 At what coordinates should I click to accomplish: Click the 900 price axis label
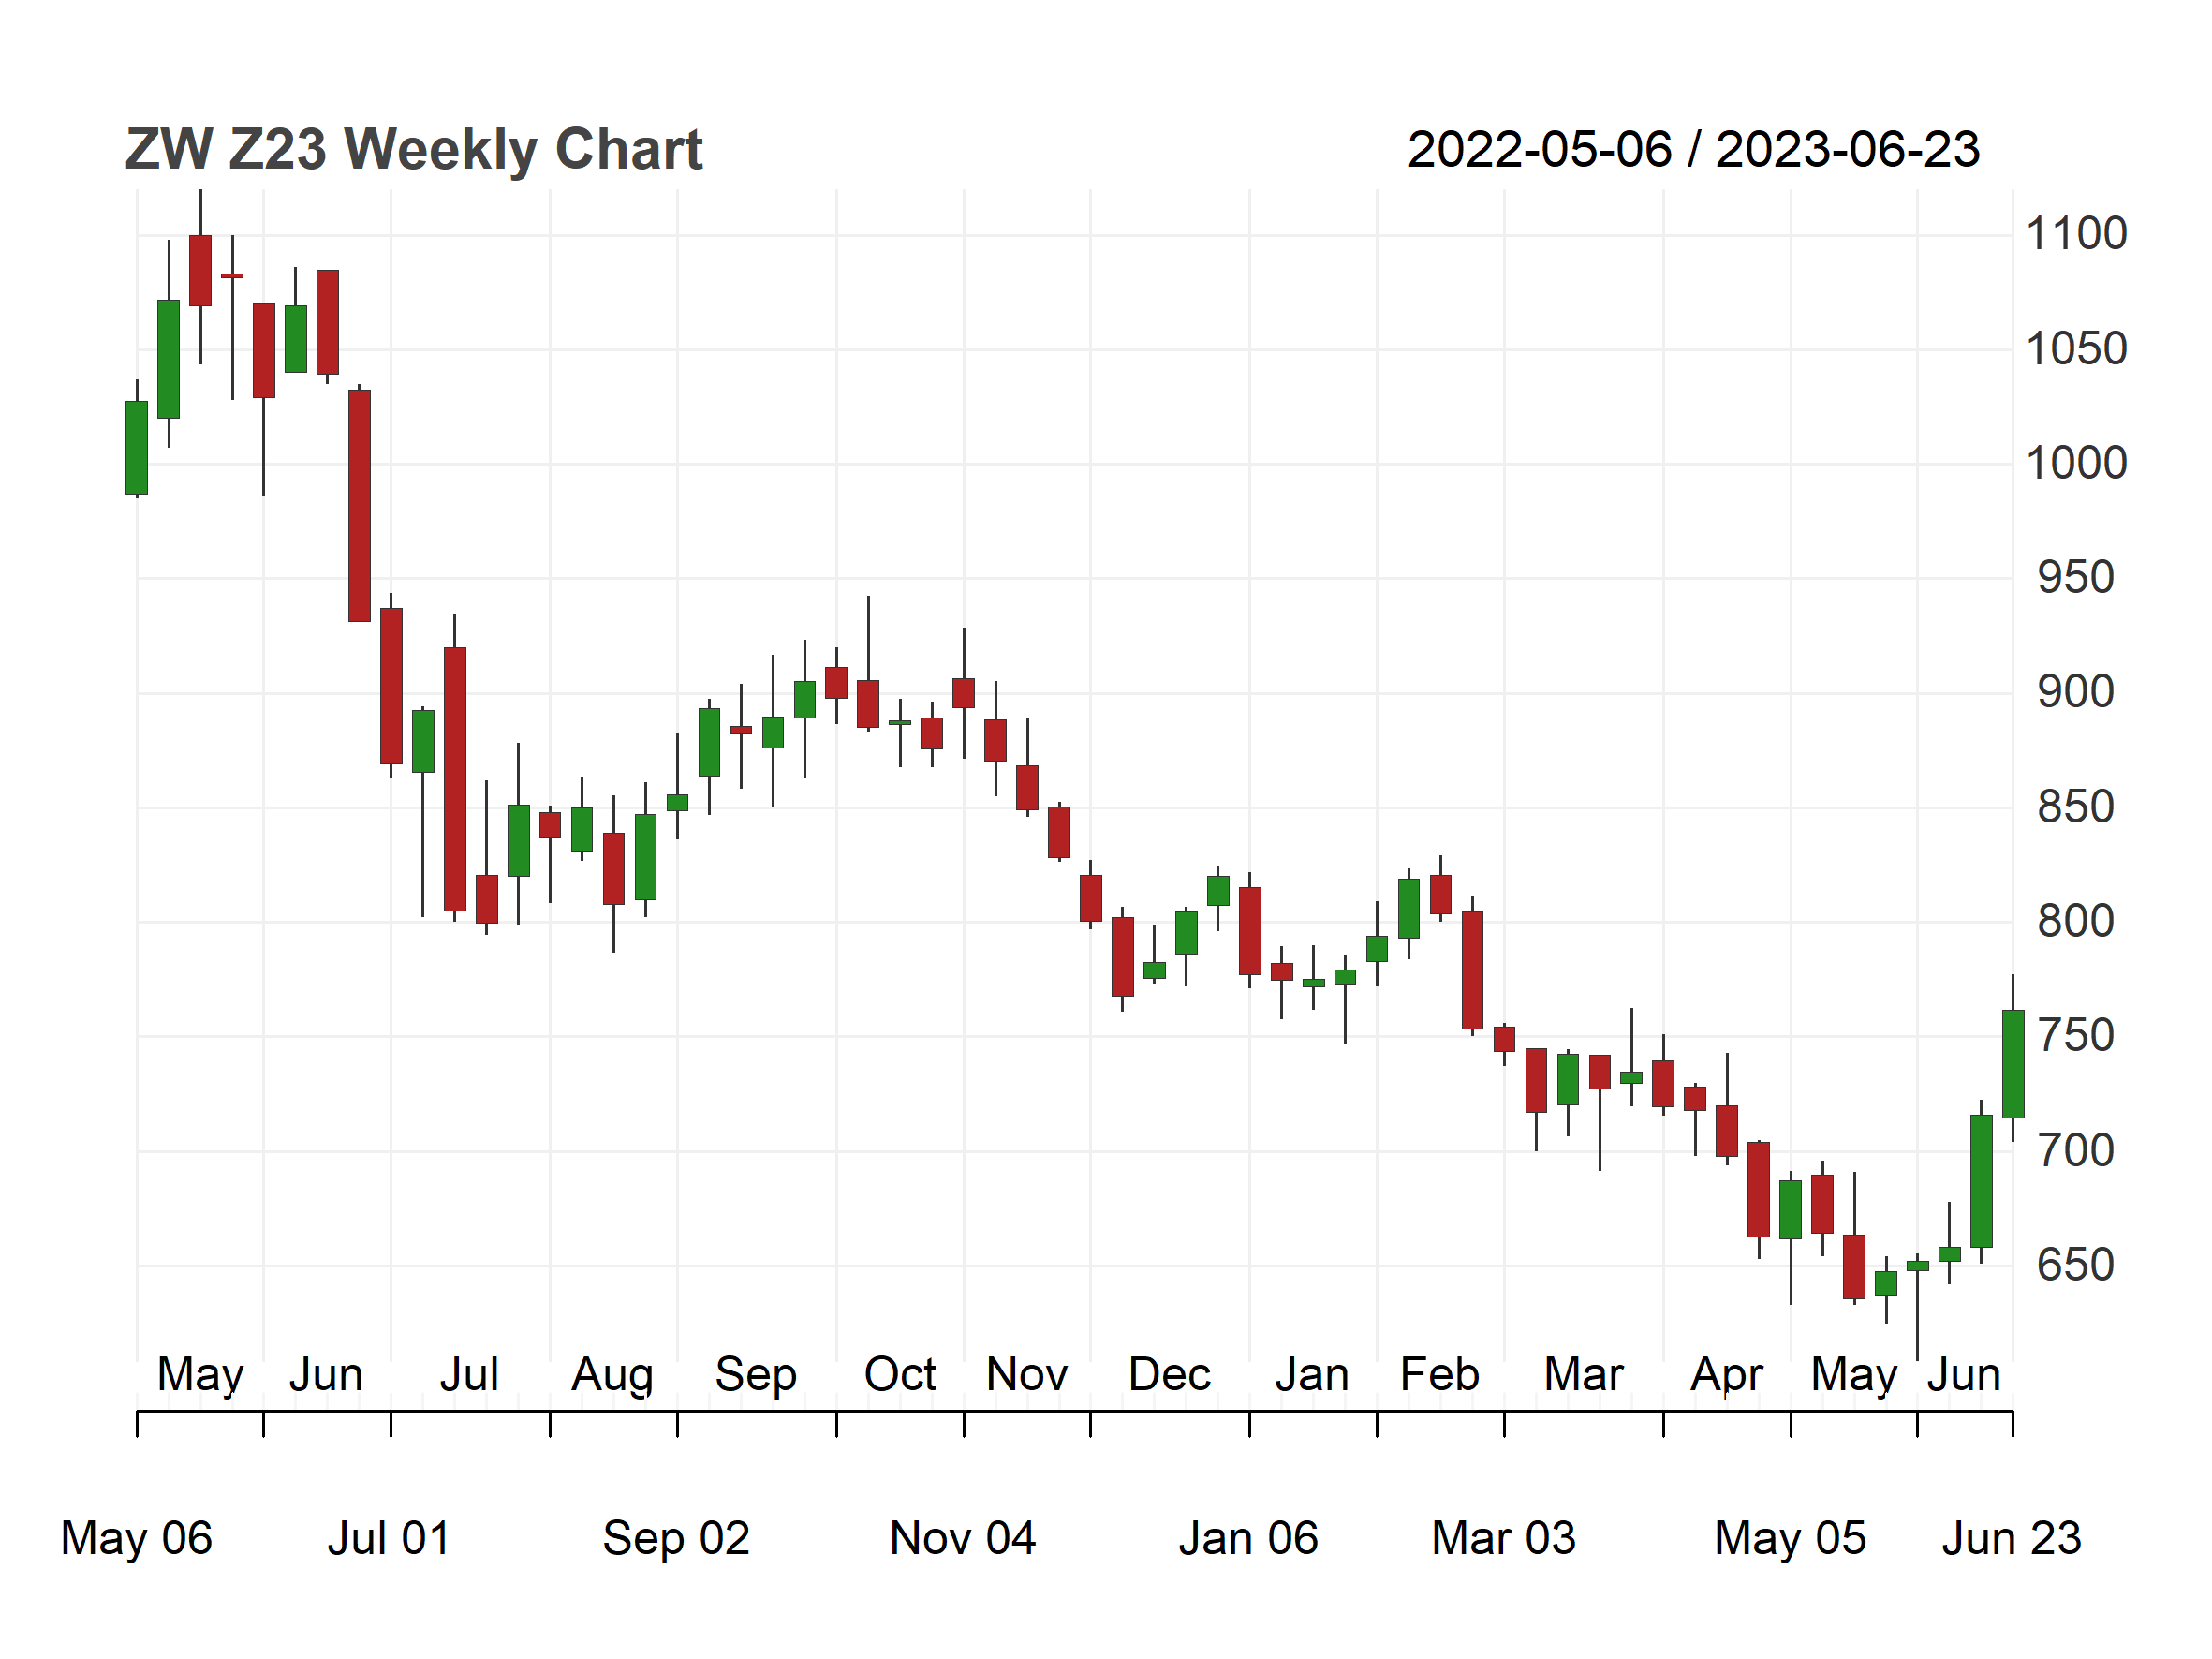(2075, 692)
